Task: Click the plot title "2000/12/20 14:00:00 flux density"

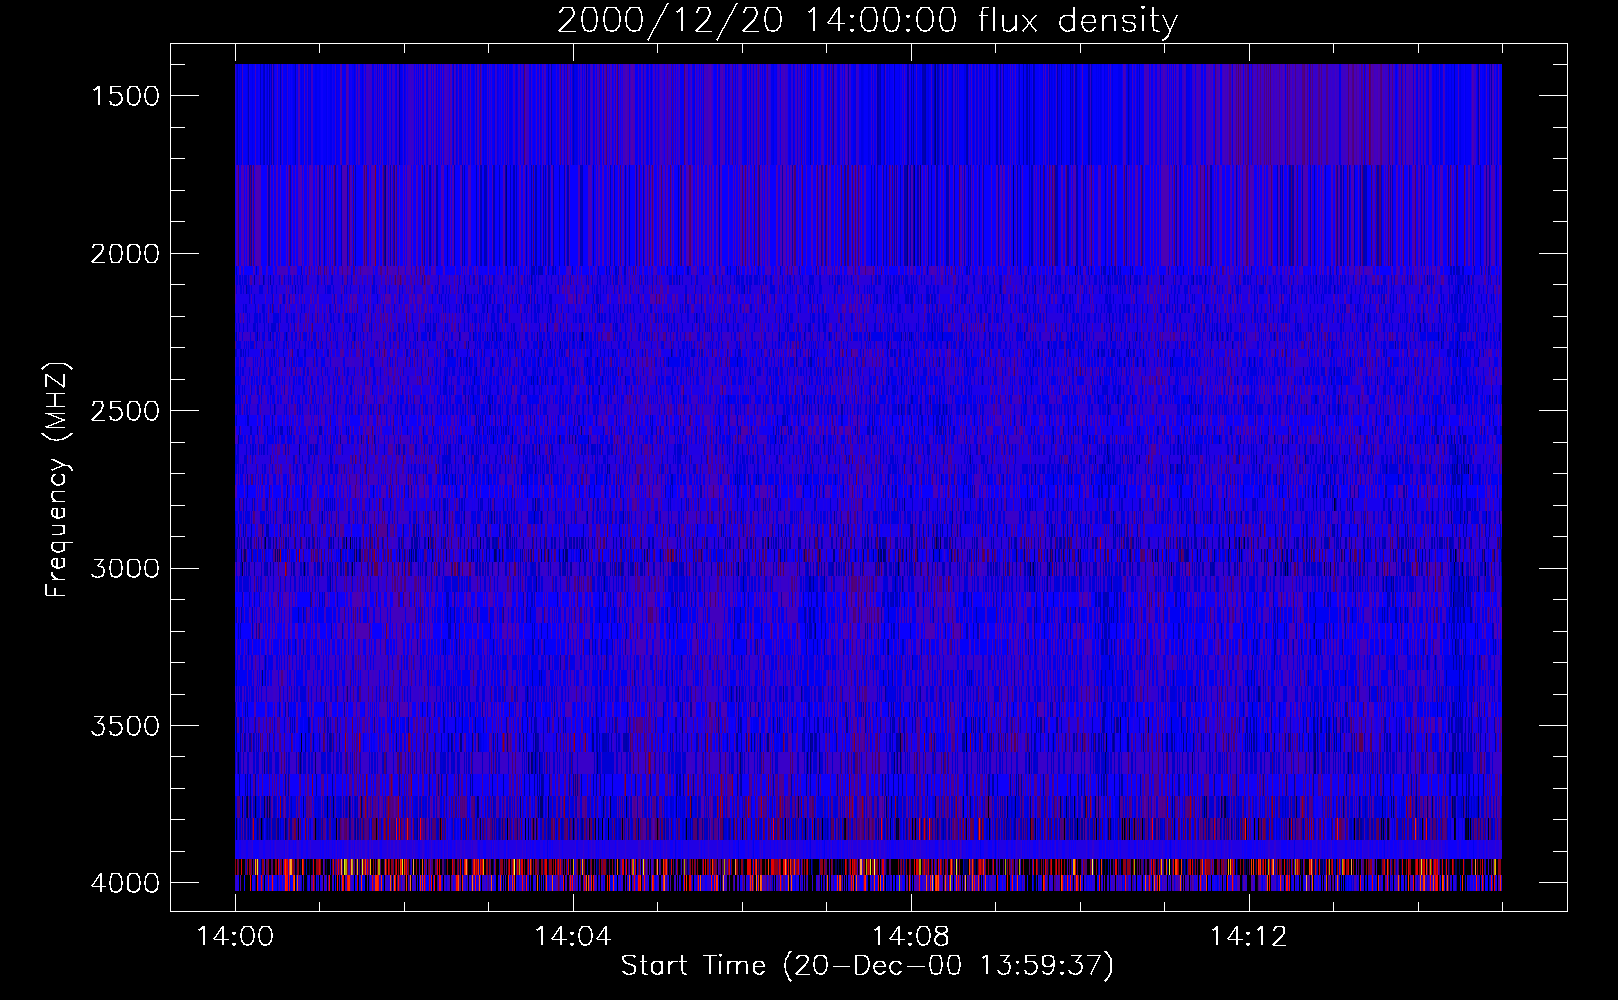Action: click(x=867, y=21)
